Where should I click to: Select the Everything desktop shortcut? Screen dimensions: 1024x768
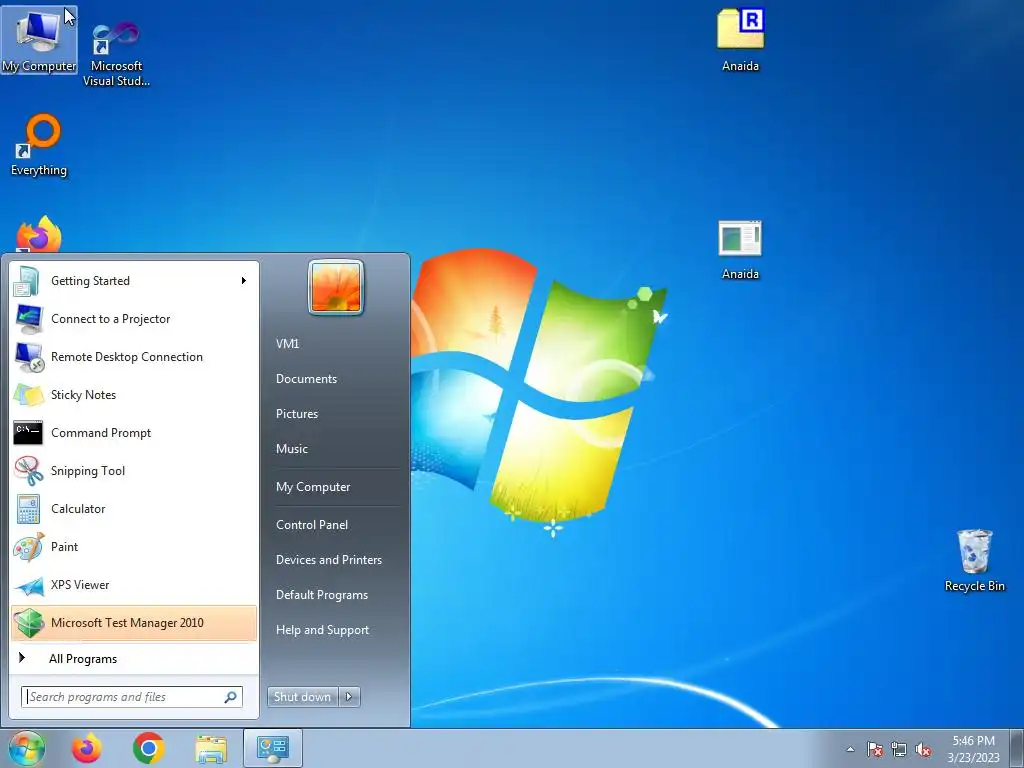(x=39, y=145)
